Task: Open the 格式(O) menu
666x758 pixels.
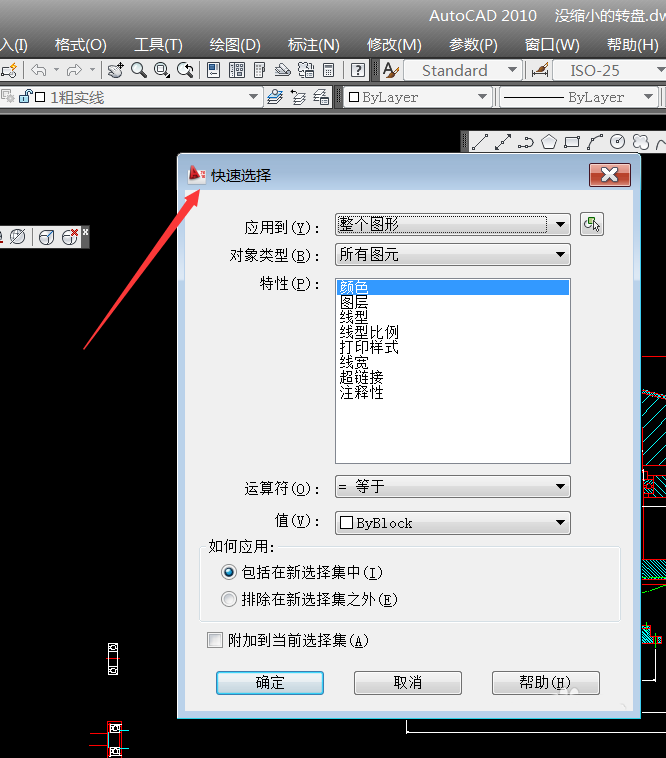Action: tap(80, 45)
